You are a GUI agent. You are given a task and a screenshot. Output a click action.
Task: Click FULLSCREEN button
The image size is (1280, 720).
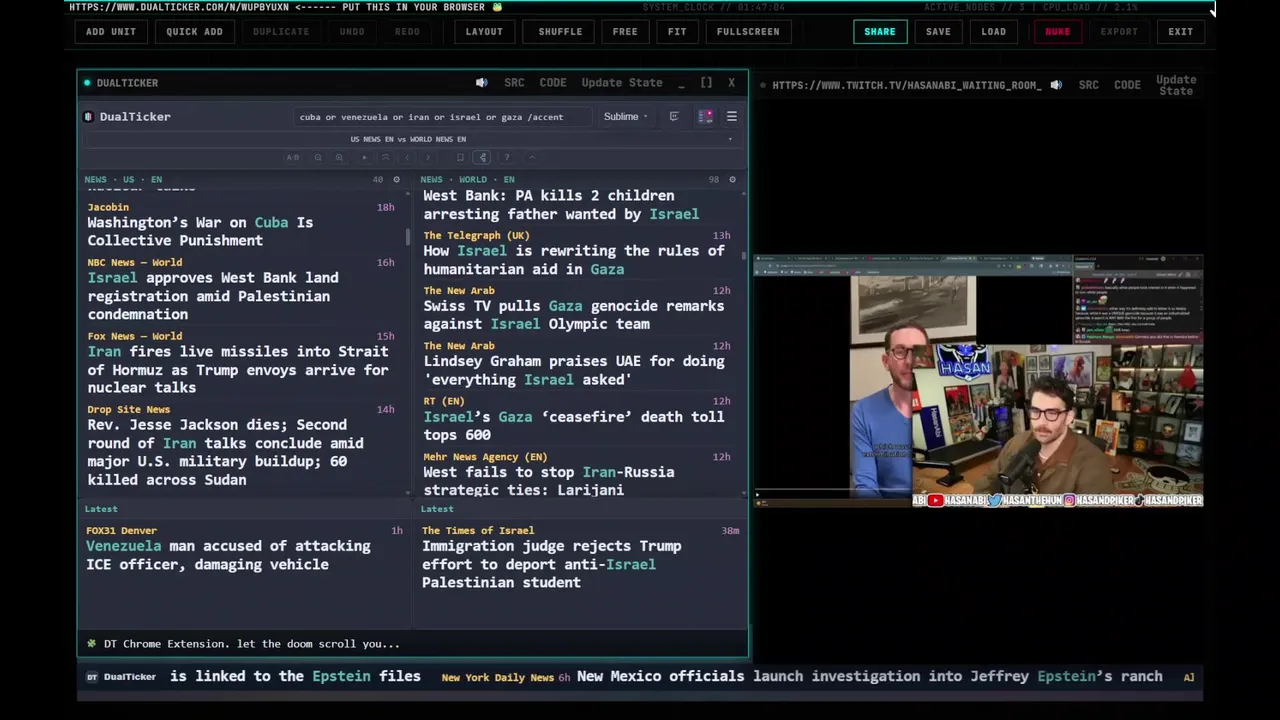click(x=748, y=32)
